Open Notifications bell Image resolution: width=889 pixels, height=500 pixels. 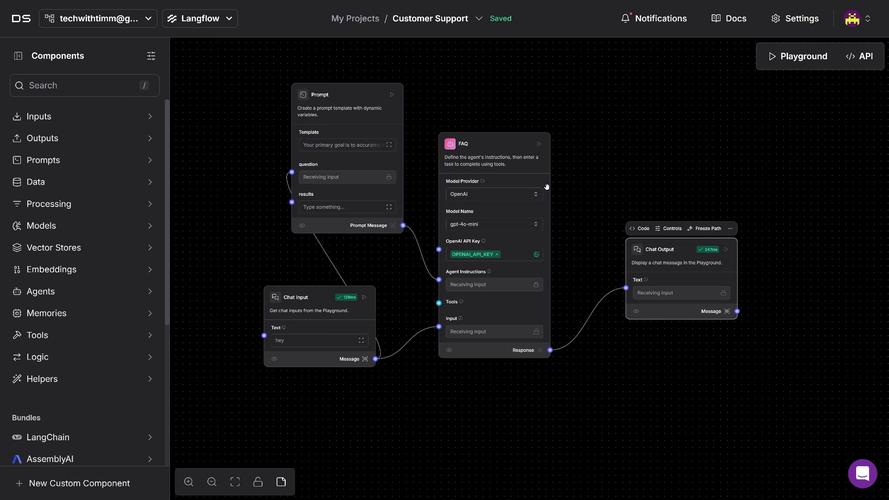654,18
